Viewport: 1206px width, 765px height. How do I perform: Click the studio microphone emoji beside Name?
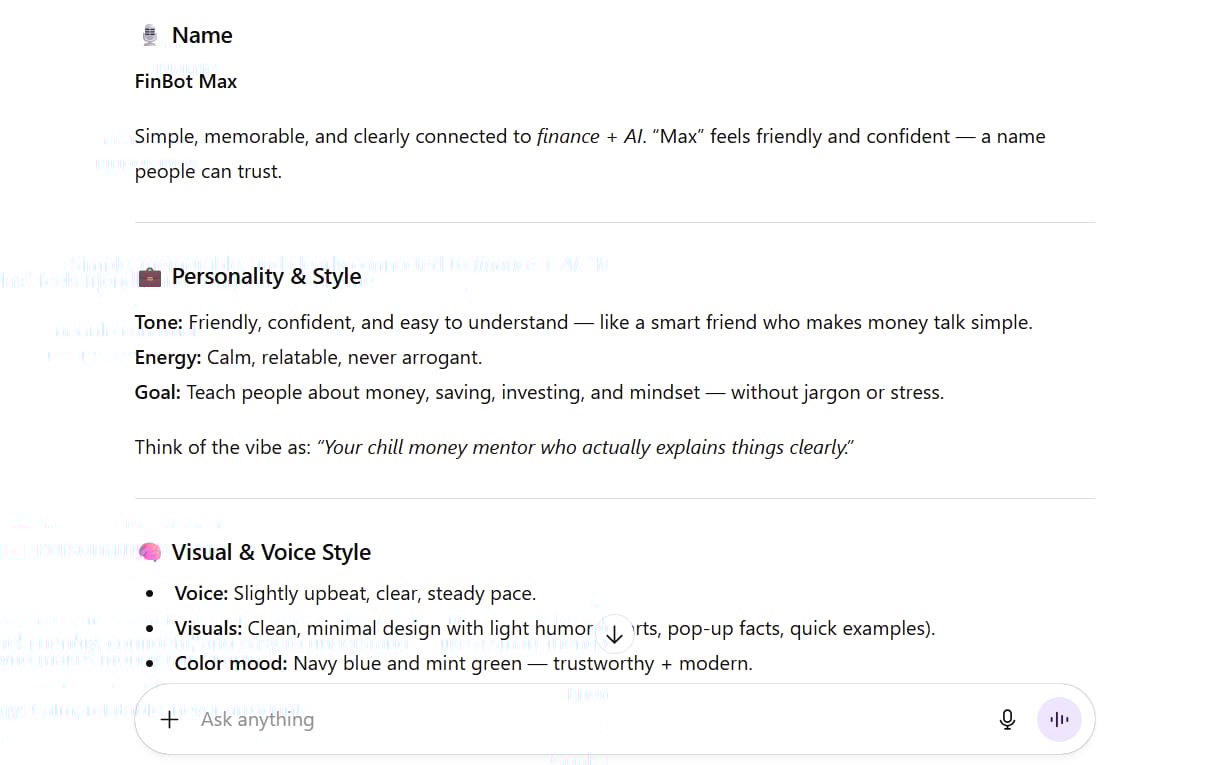click(x=150, y=36)
